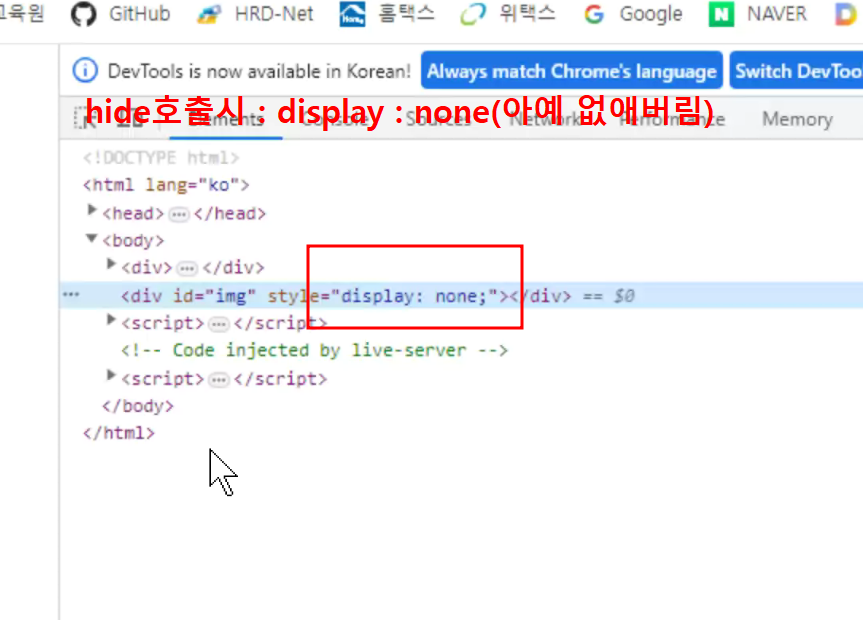Open the Google bookmark
Image resolution: width=863 pixels, height=620 pixels.
tap(633, 14)
